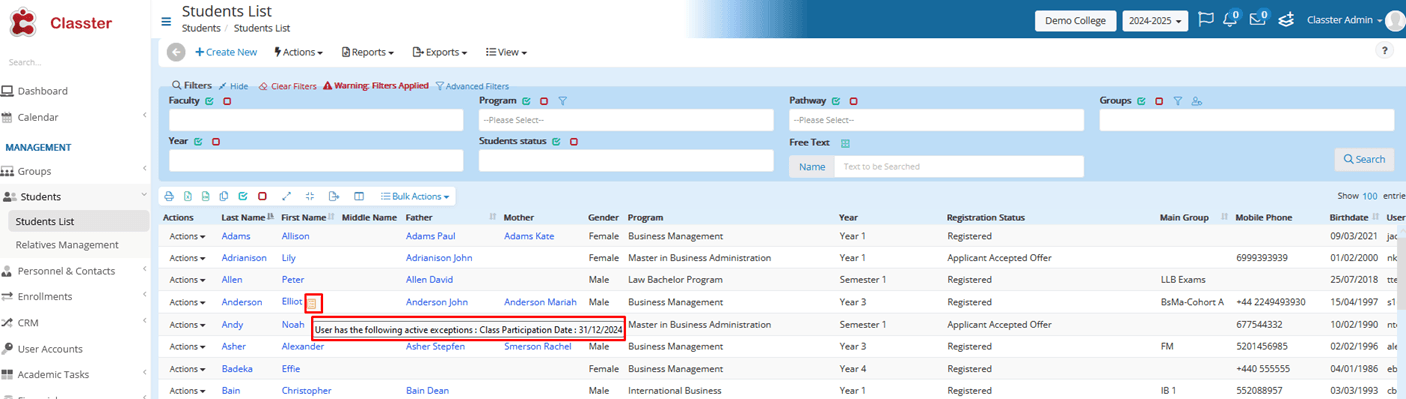This screenshot has height=399, width=1406.
Task: Click the Clear Filters link
Action: [288, 86]
